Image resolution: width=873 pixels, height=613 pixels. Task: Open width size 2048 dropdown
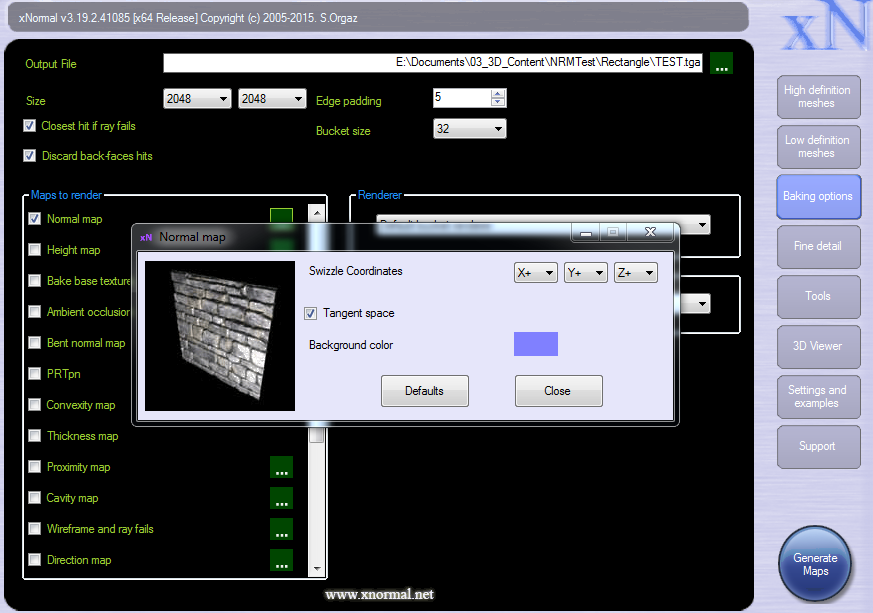(x=197, y=99)
